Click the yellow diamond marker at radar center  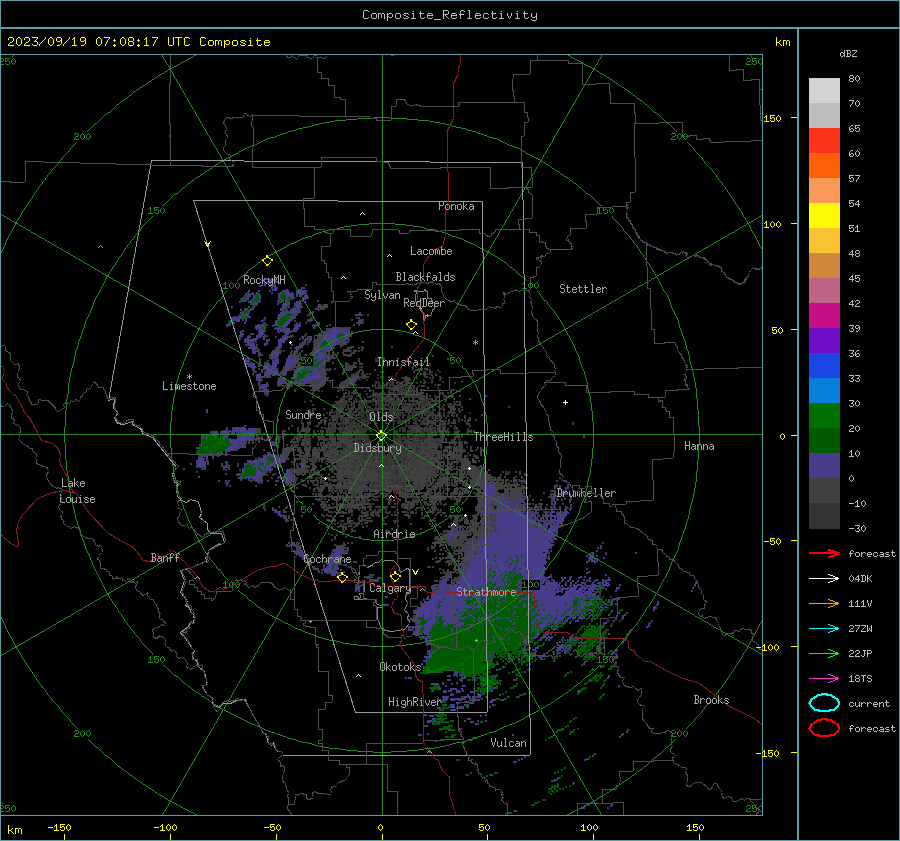[x=381, y=436]
